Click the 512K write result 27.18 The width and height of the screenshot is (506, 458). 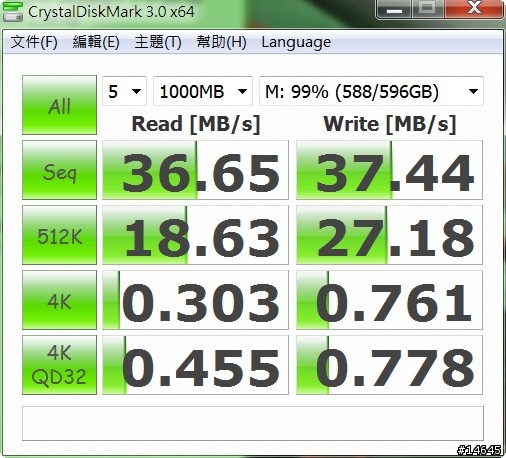tap(389, 235)
